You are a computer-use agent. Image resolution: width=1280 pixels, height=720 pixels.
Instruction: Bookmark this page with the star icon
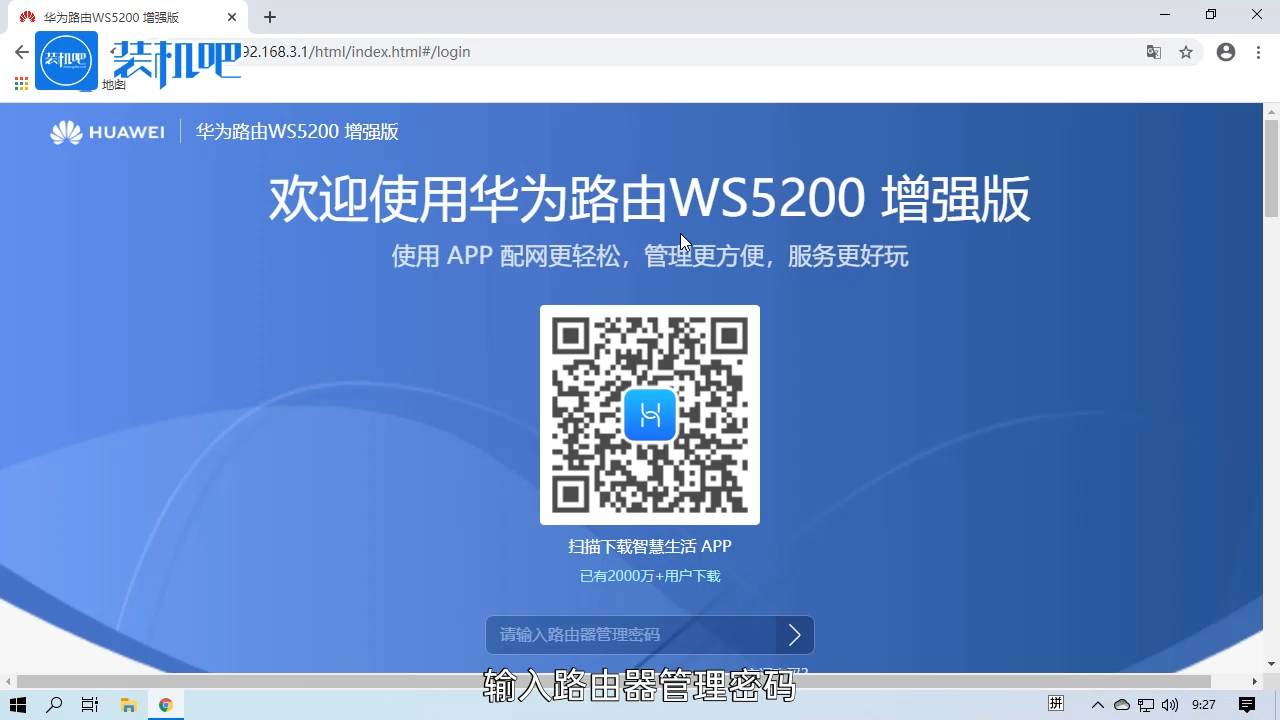(x=1186, y=52)
